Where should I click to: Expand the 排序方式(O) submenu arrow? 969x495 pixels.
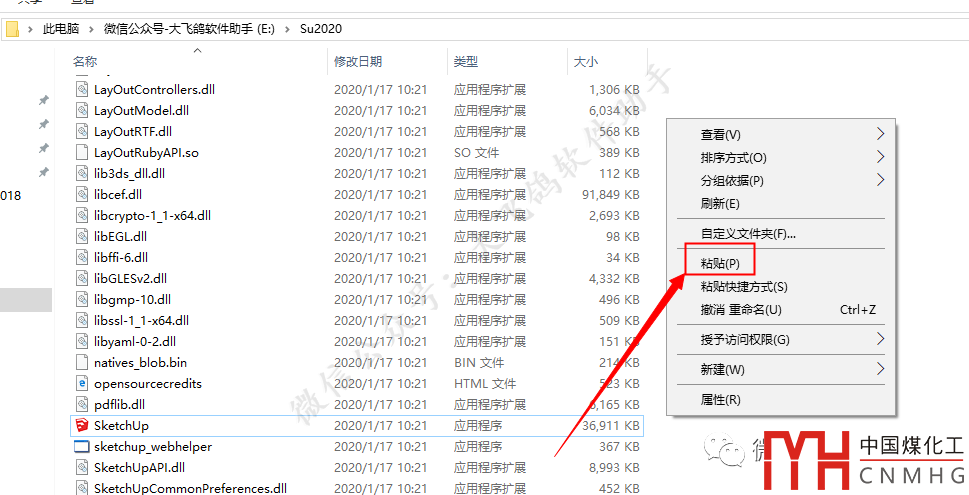tap(880, 158)
